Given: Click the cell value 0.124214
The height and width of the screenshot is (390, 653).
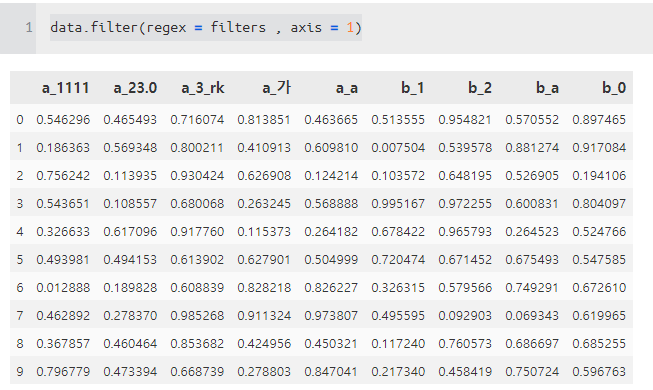Looking at the screenshot, I should tap(331, 175).
